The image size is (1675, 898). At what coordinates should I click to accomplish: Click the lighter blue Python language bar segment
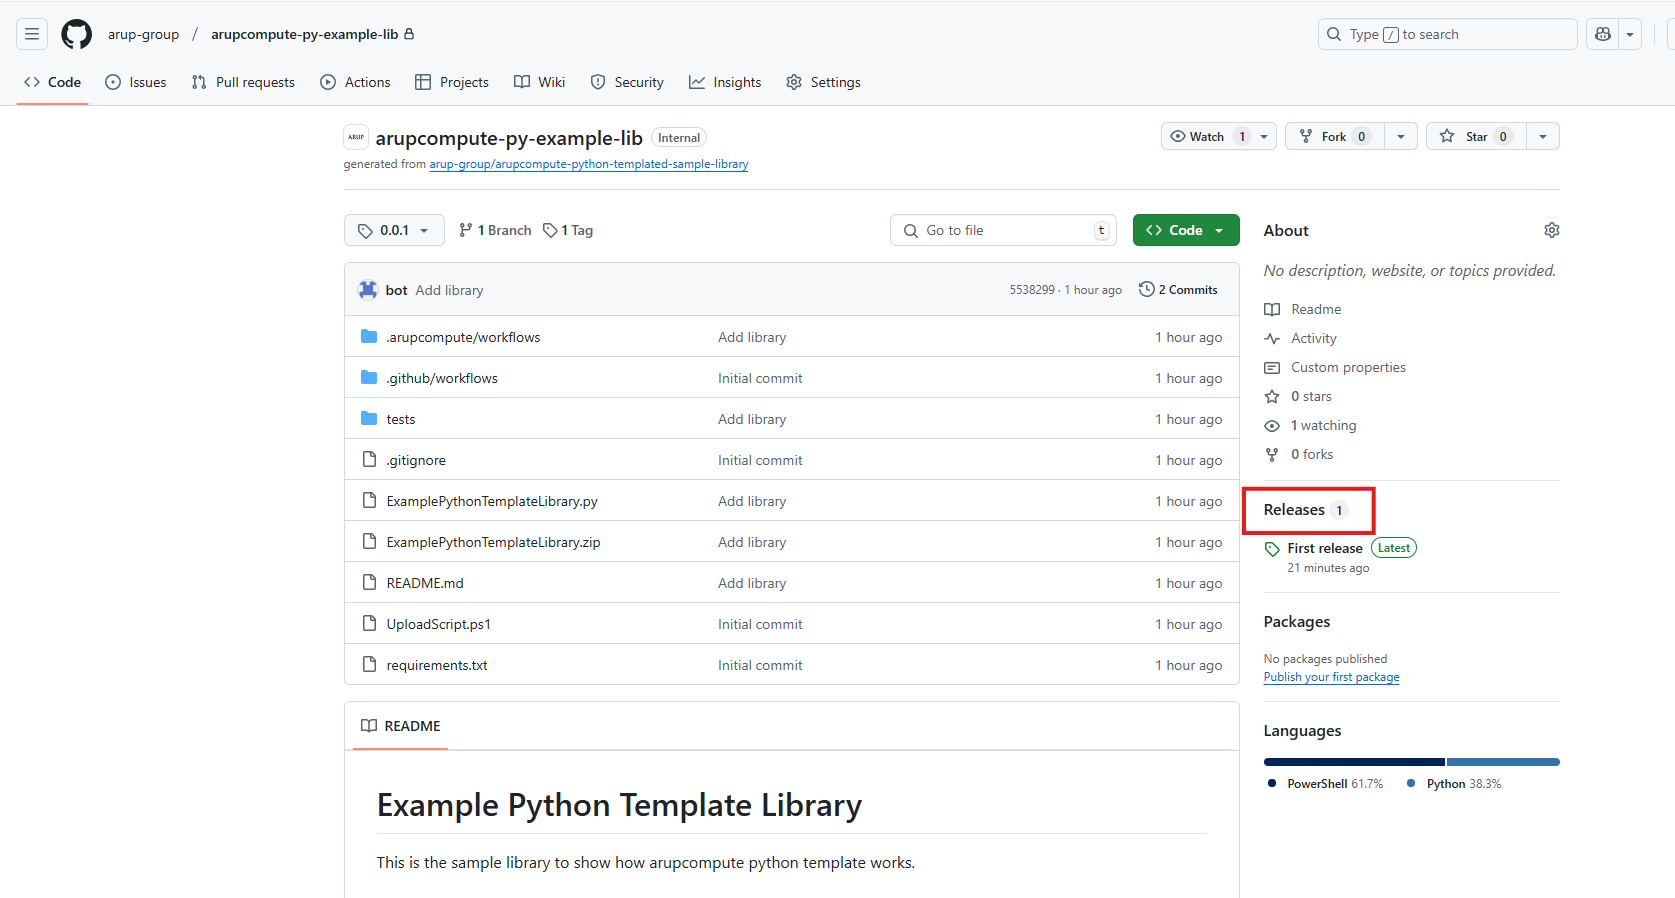(x=1503, y=762)
